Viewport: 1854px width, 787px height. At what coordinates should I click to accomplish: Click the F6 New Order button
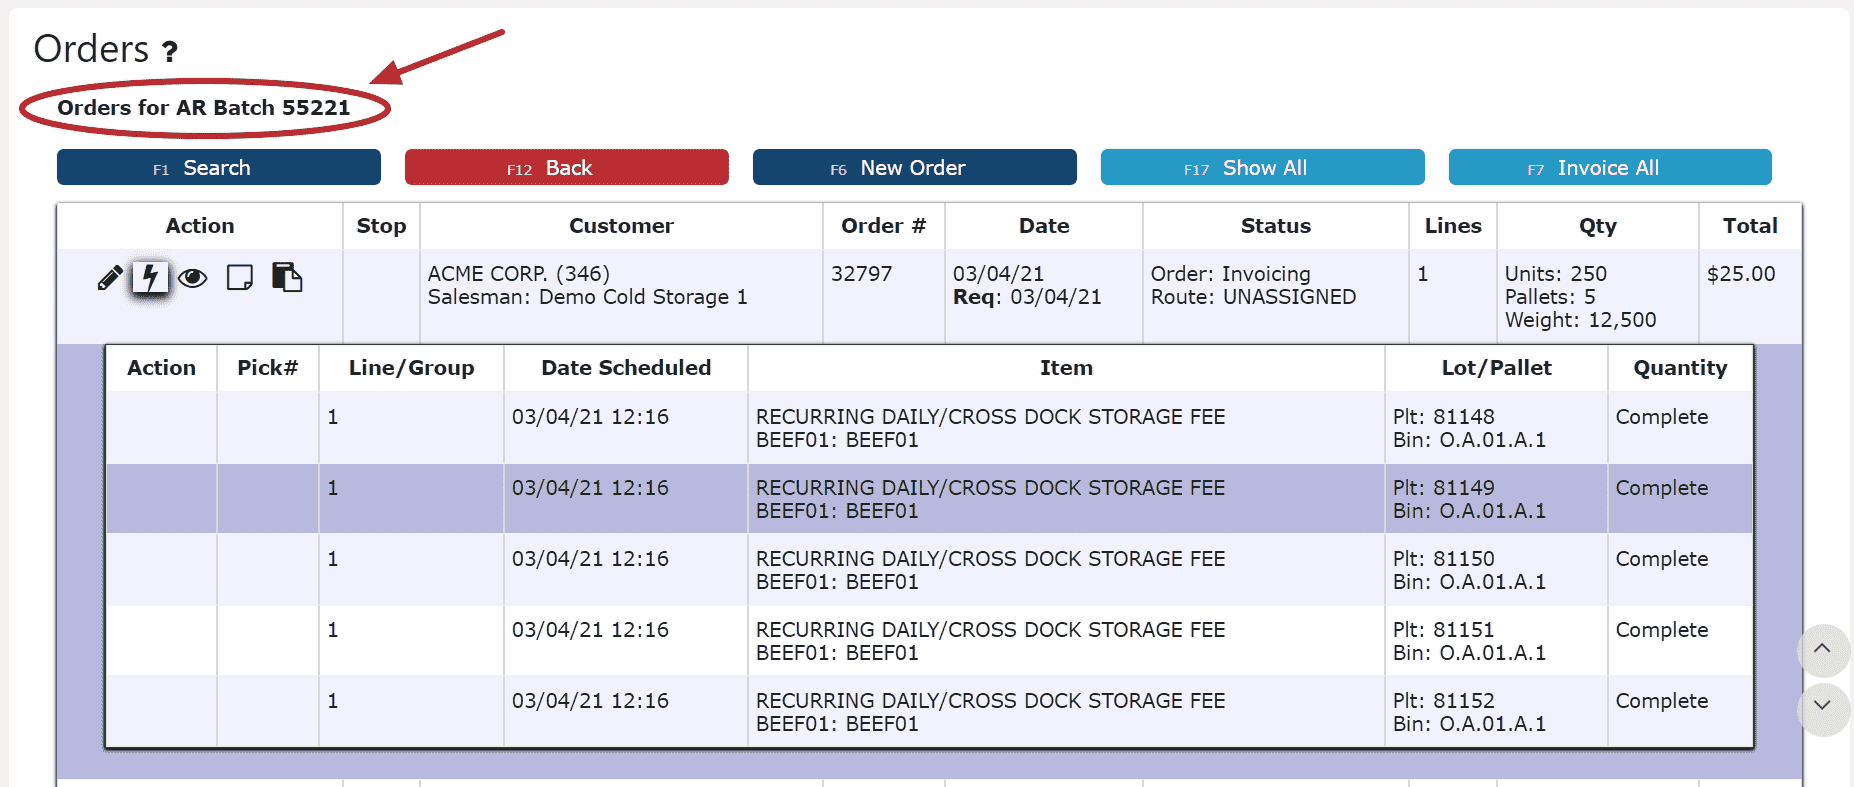915,167
